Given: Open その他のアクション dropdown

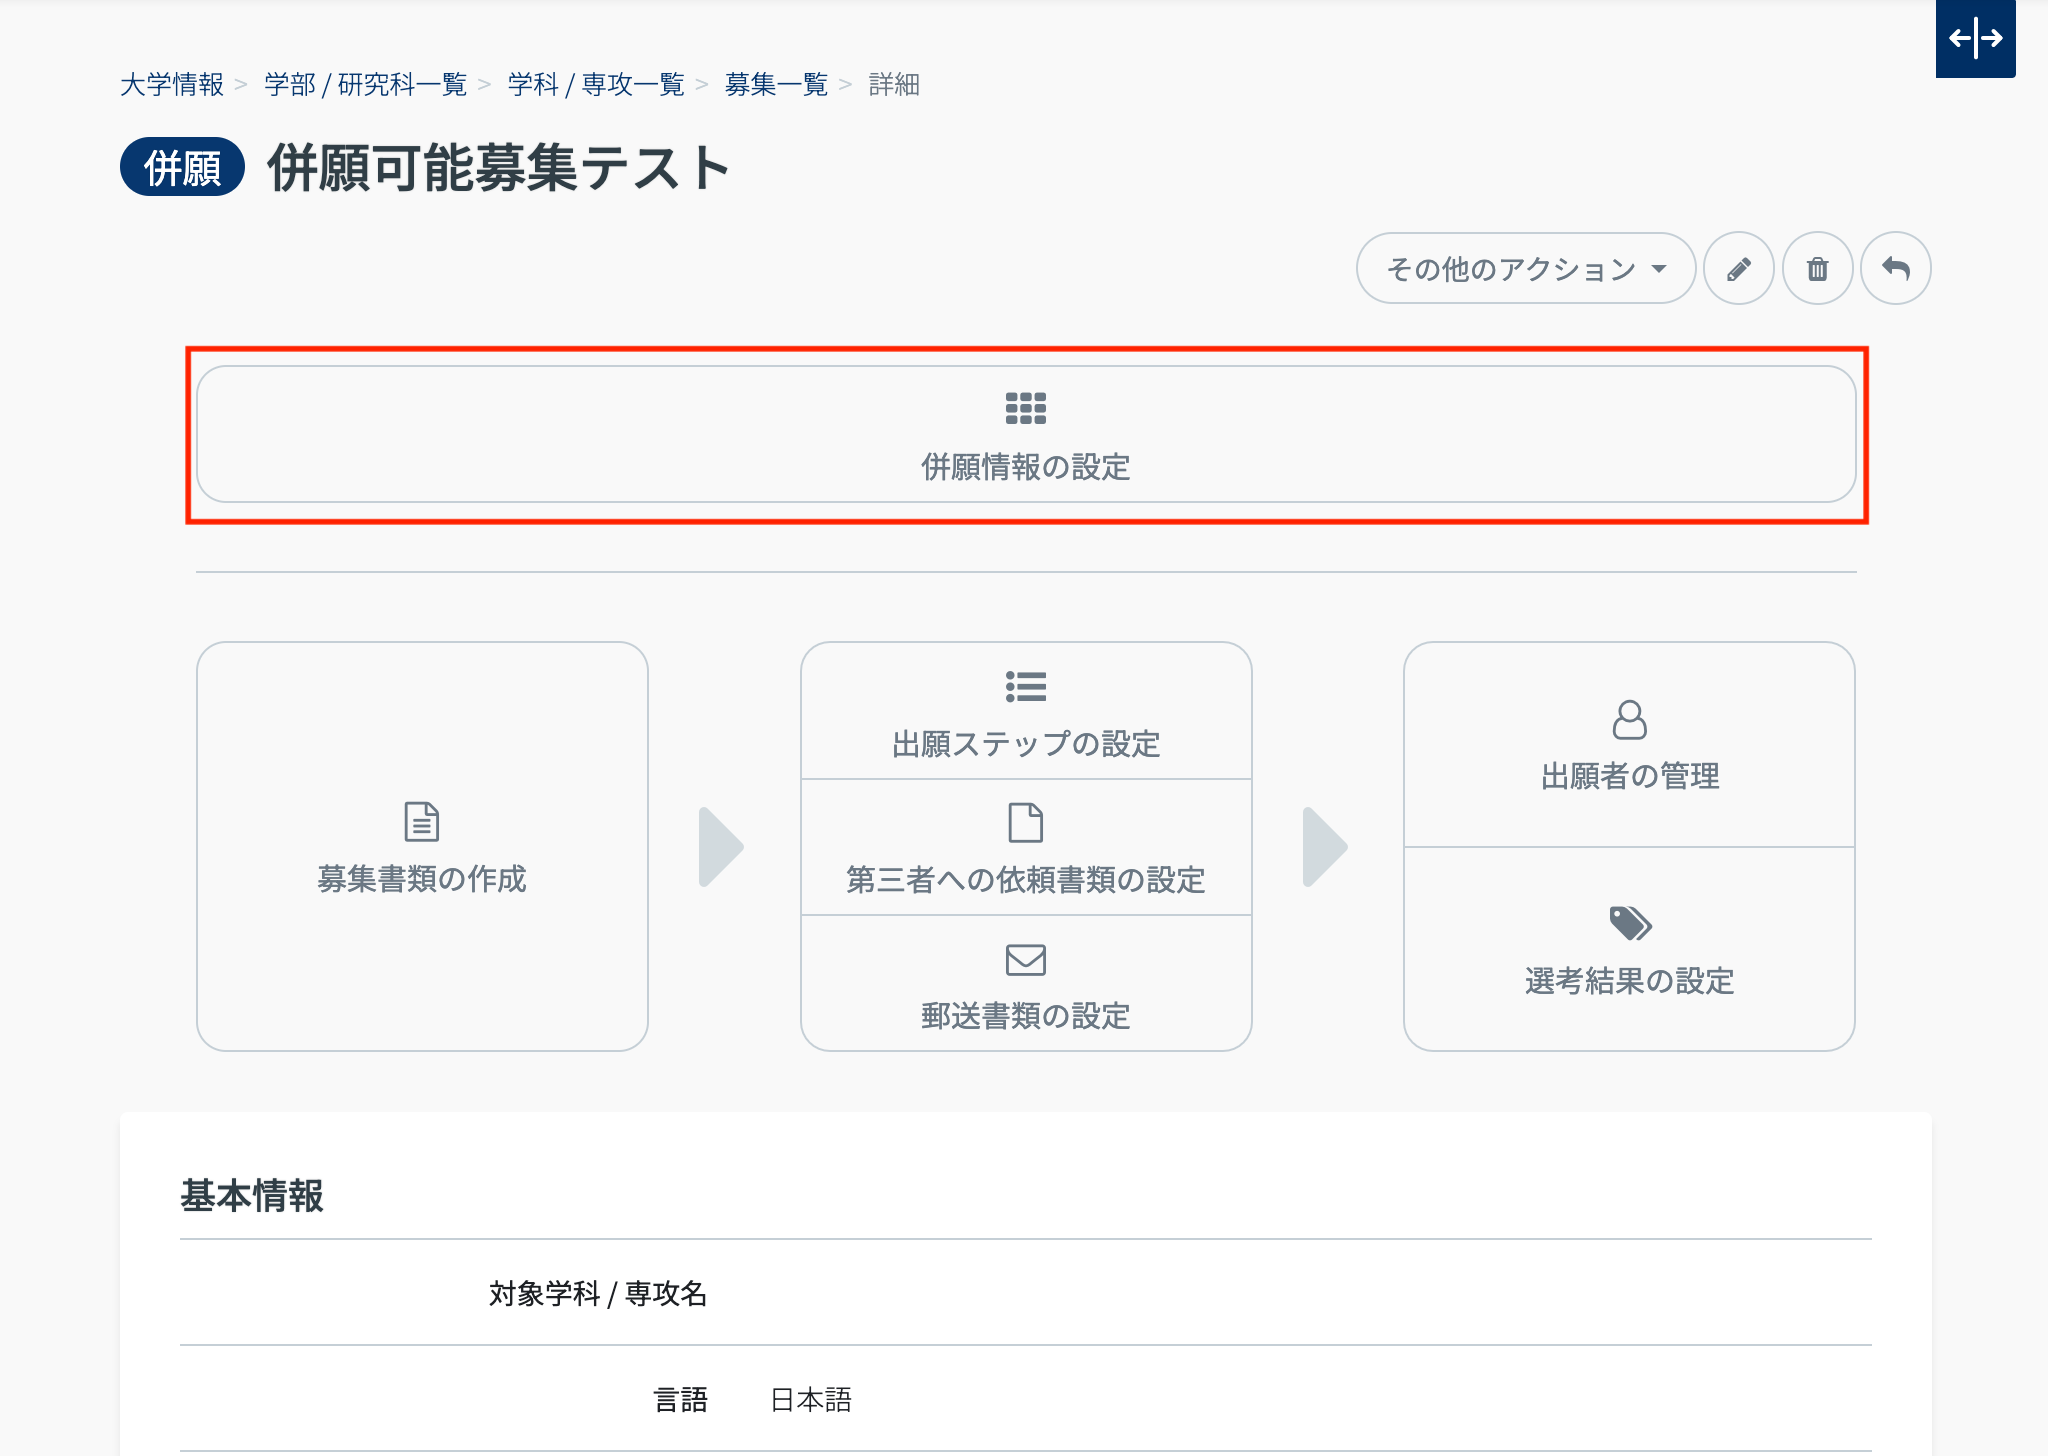Looking at the screenshot, I should point(1525,269).
